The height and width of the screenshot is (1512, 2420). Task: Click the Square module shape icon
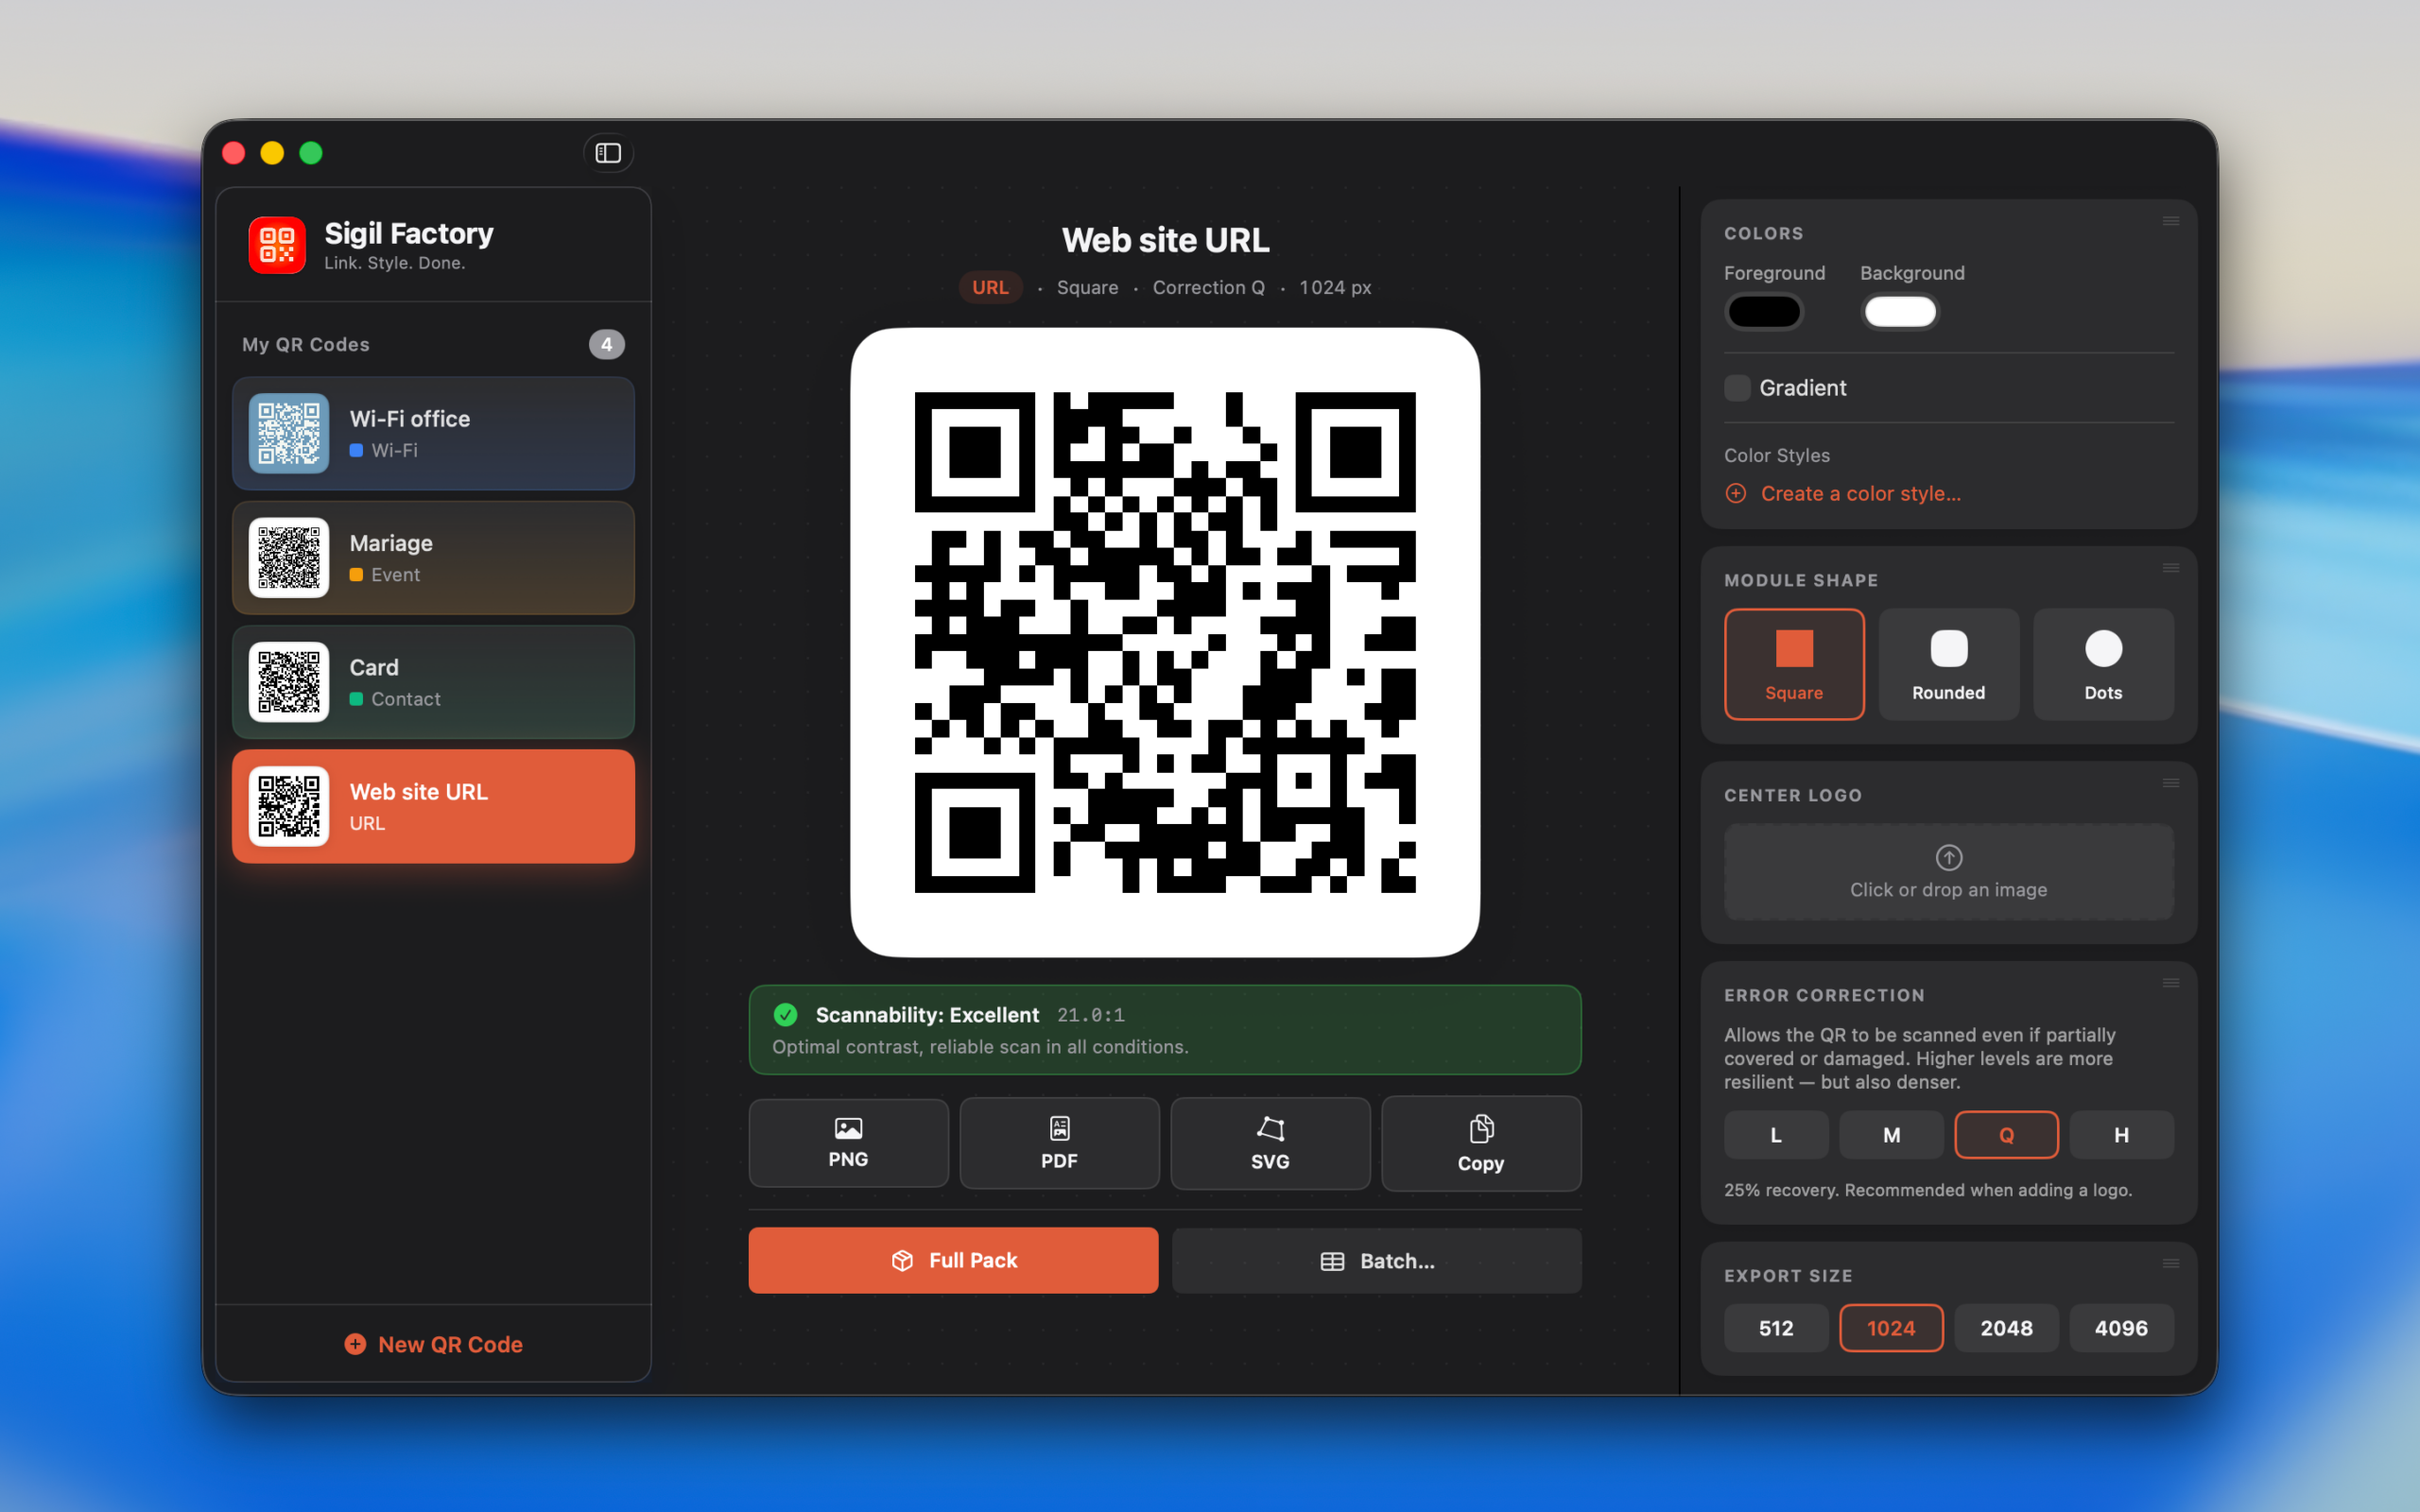(x=1794, y=649)
